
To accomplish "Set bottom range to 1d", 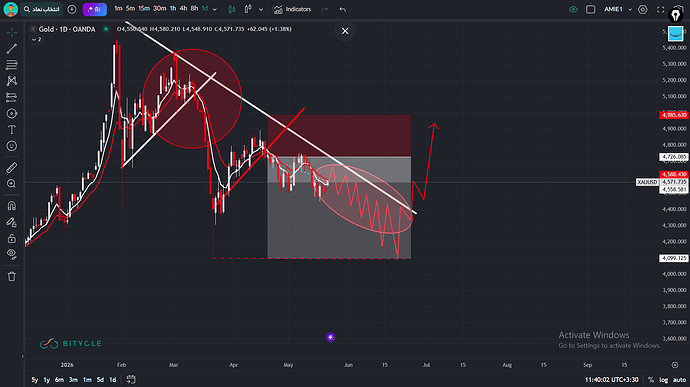I will [113, 380].
